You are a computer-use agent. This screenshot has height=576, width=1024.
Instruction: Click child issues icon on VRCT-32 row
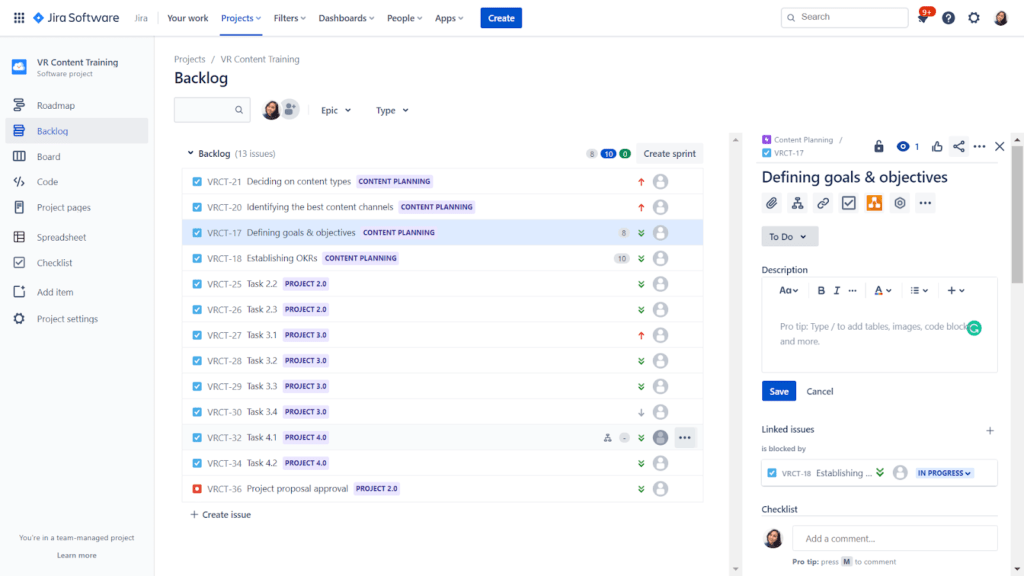(607, 438)
